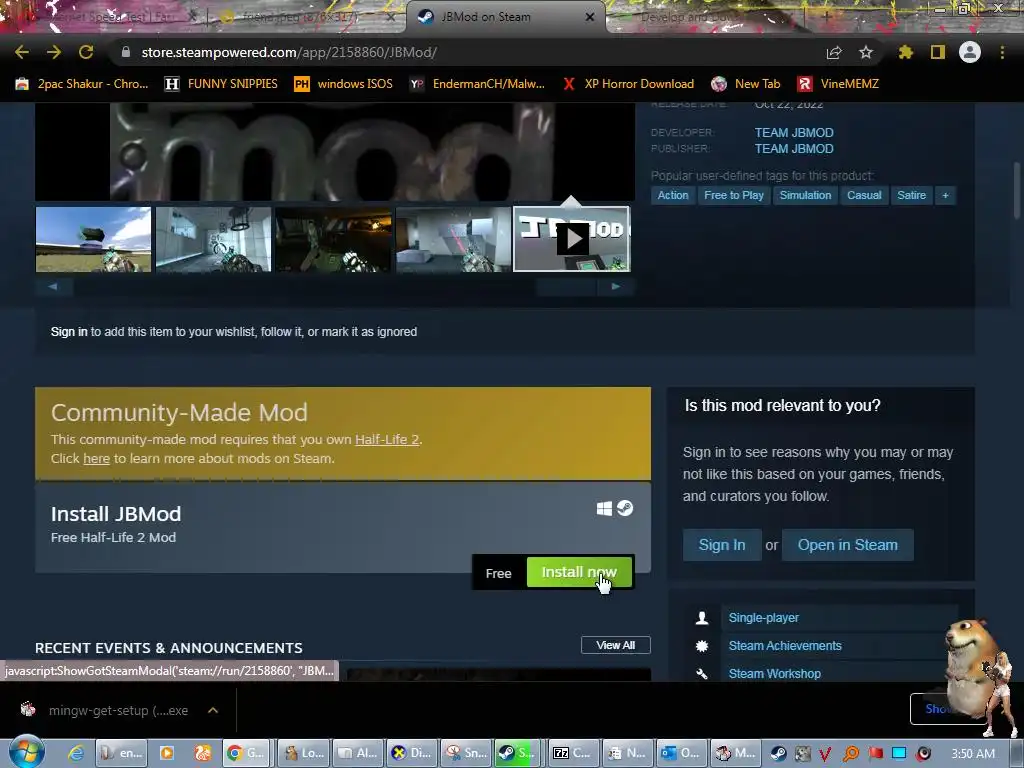Bookmark this page with the star
This screenshot has width=1024, height=768.
pos(866,52)
